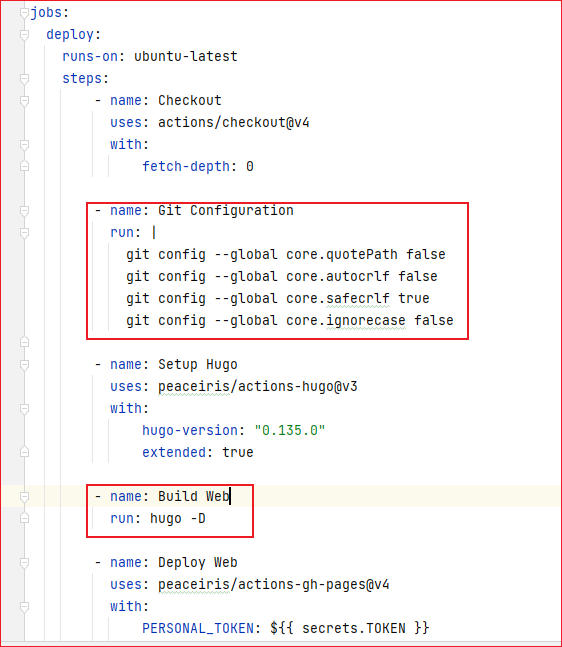The height and width of the screenshot is (647, 562).
Task: Click the PERSONAL_TOKEN key
Action: point(198,628)
